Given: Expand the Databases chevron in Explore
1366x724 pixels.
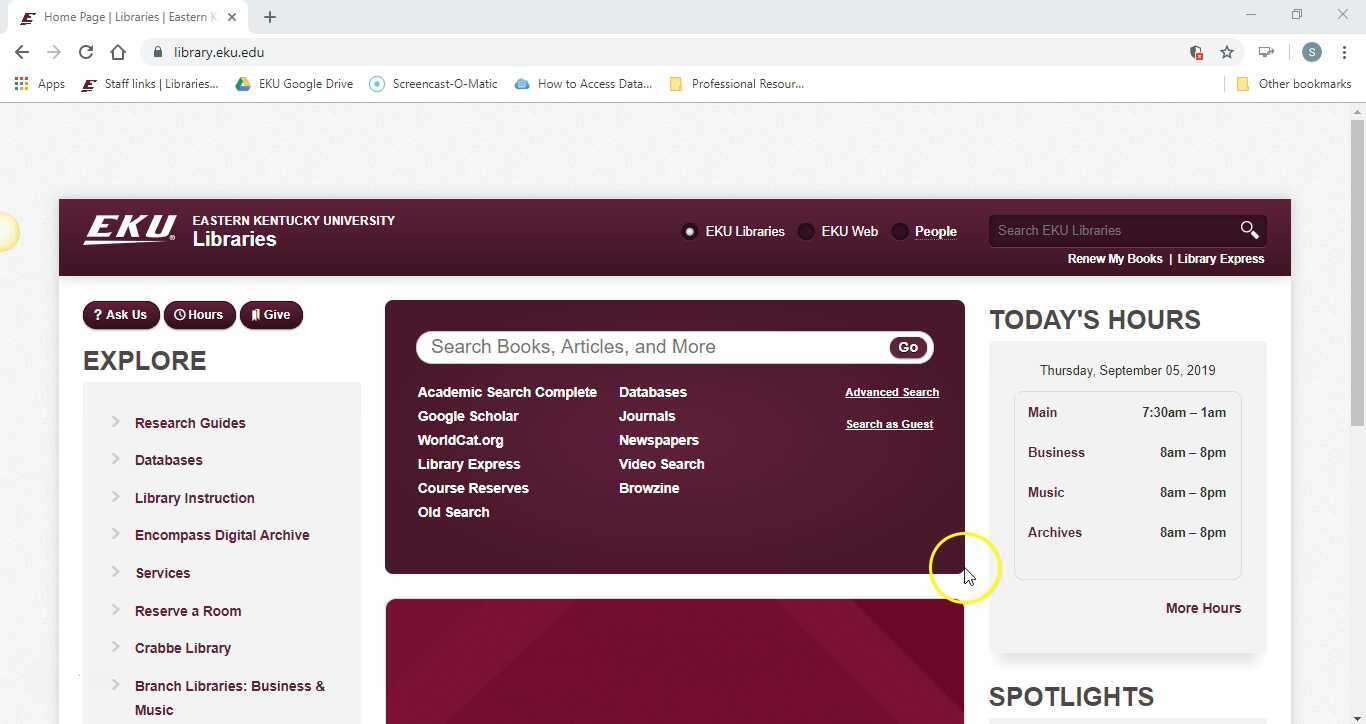Looking at the screenshot, I should point(116,459).
